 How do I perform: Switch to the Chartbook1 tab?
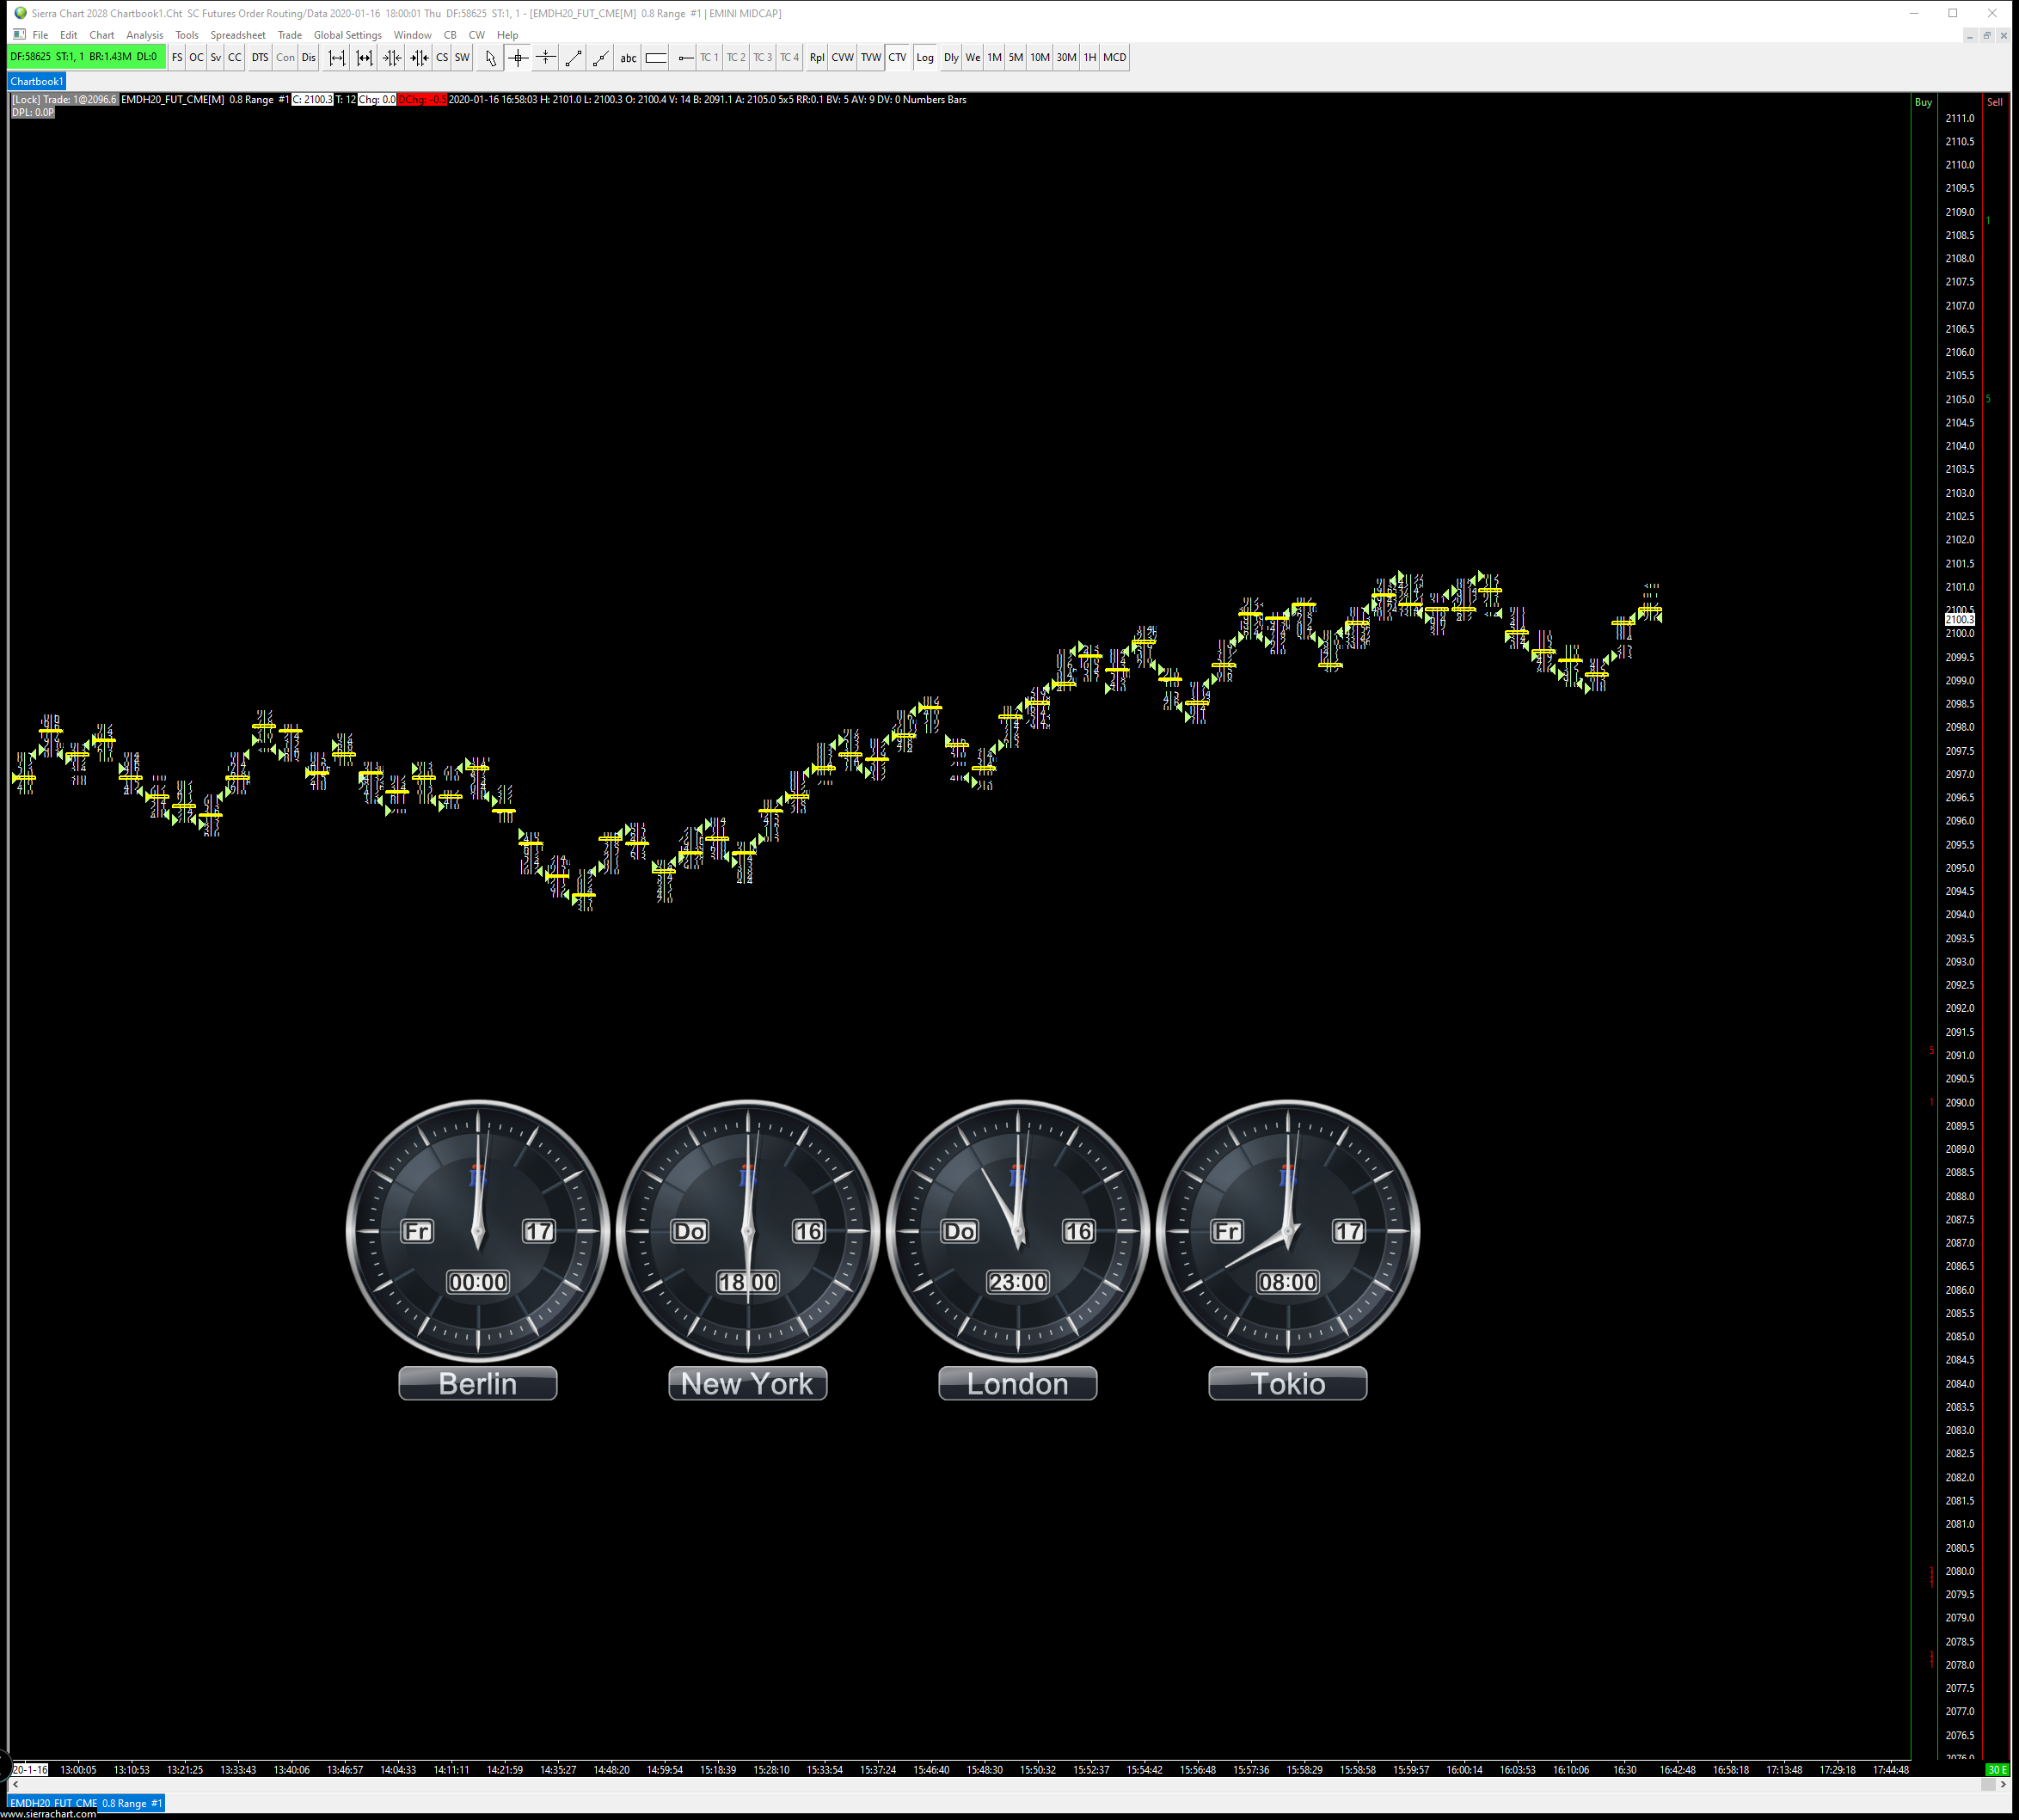pyautogui.click(x=37, y=81)
